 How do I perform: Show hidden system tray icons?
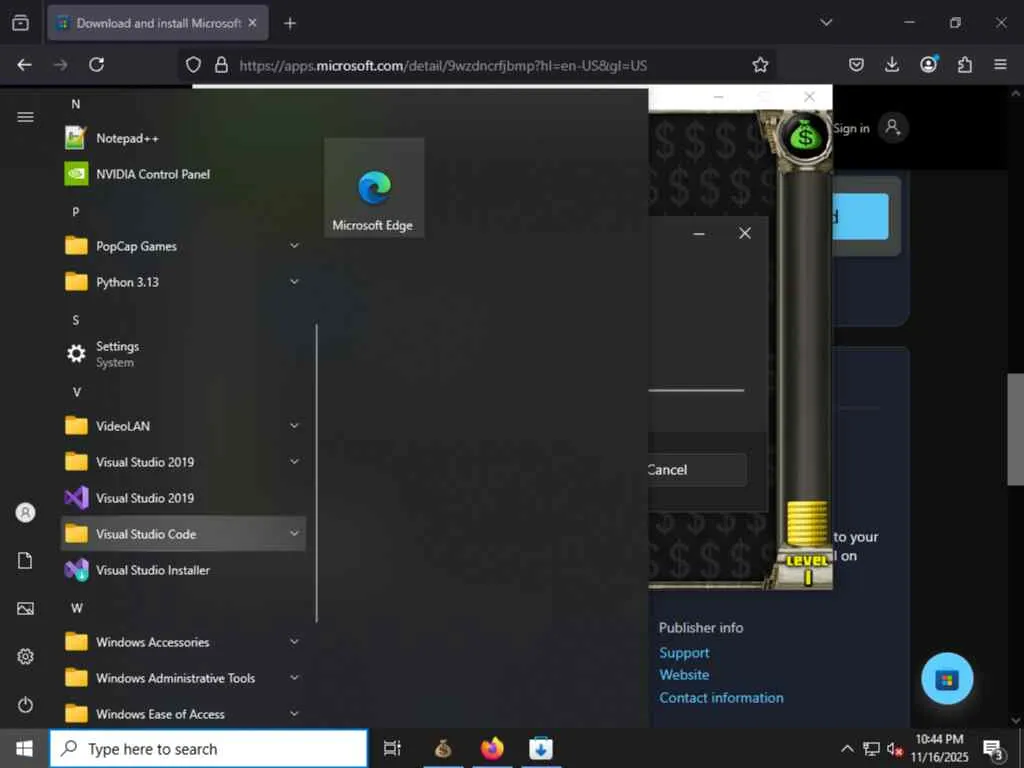tap(847, 748)
